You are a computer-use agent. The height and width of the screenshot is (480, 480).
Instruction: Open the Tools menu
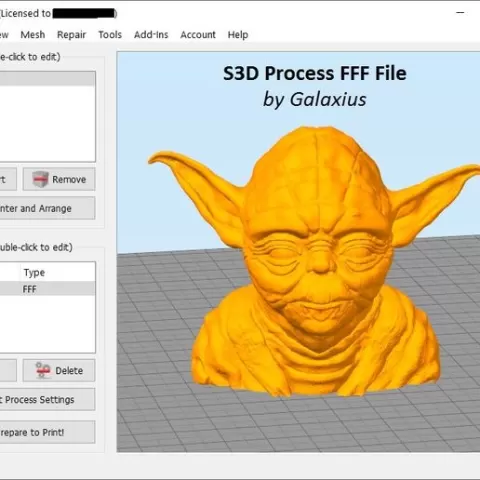(110, 35)
